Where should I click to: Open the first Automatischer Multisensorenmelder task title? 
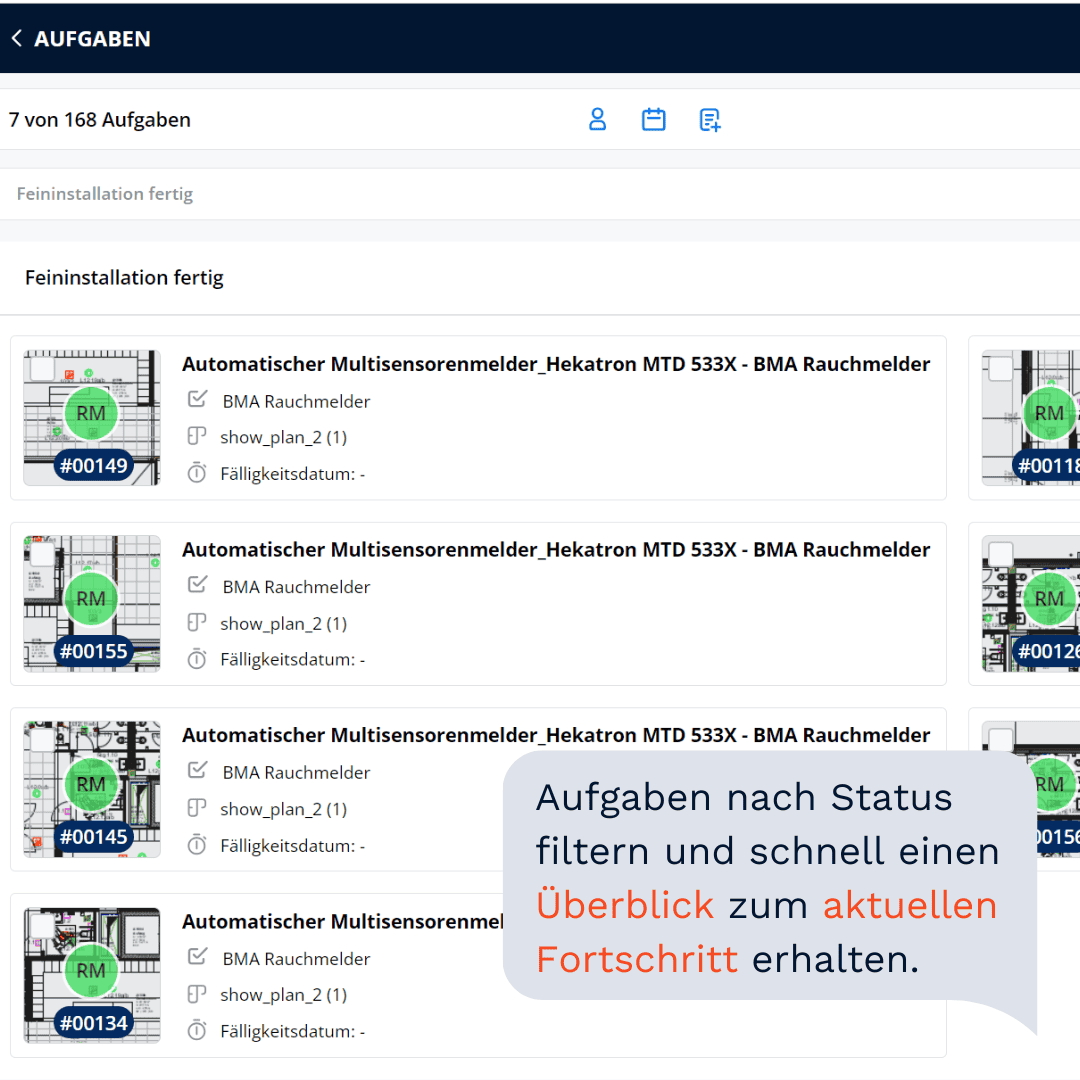(x=555, y=364)
